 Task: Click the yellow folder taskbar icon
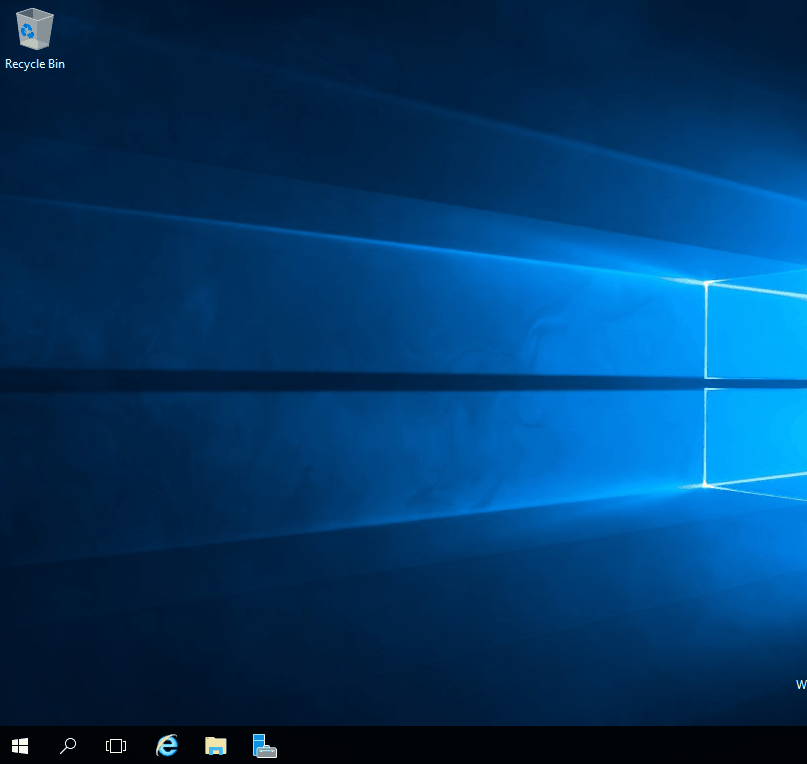(x=215, y=745)
